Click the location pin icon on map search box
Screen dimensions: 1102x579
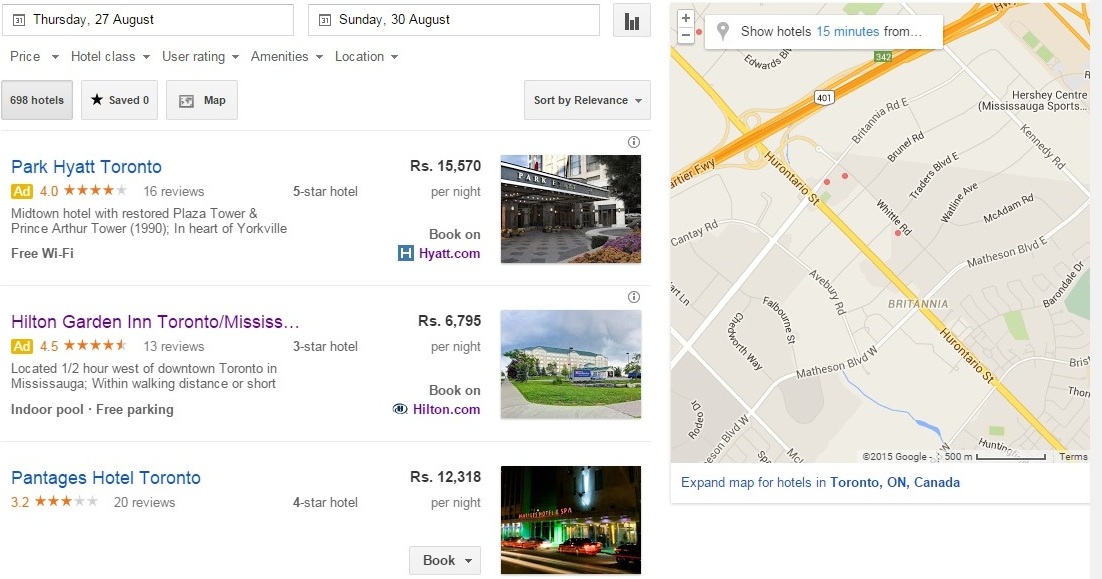[x=723, y=32]
